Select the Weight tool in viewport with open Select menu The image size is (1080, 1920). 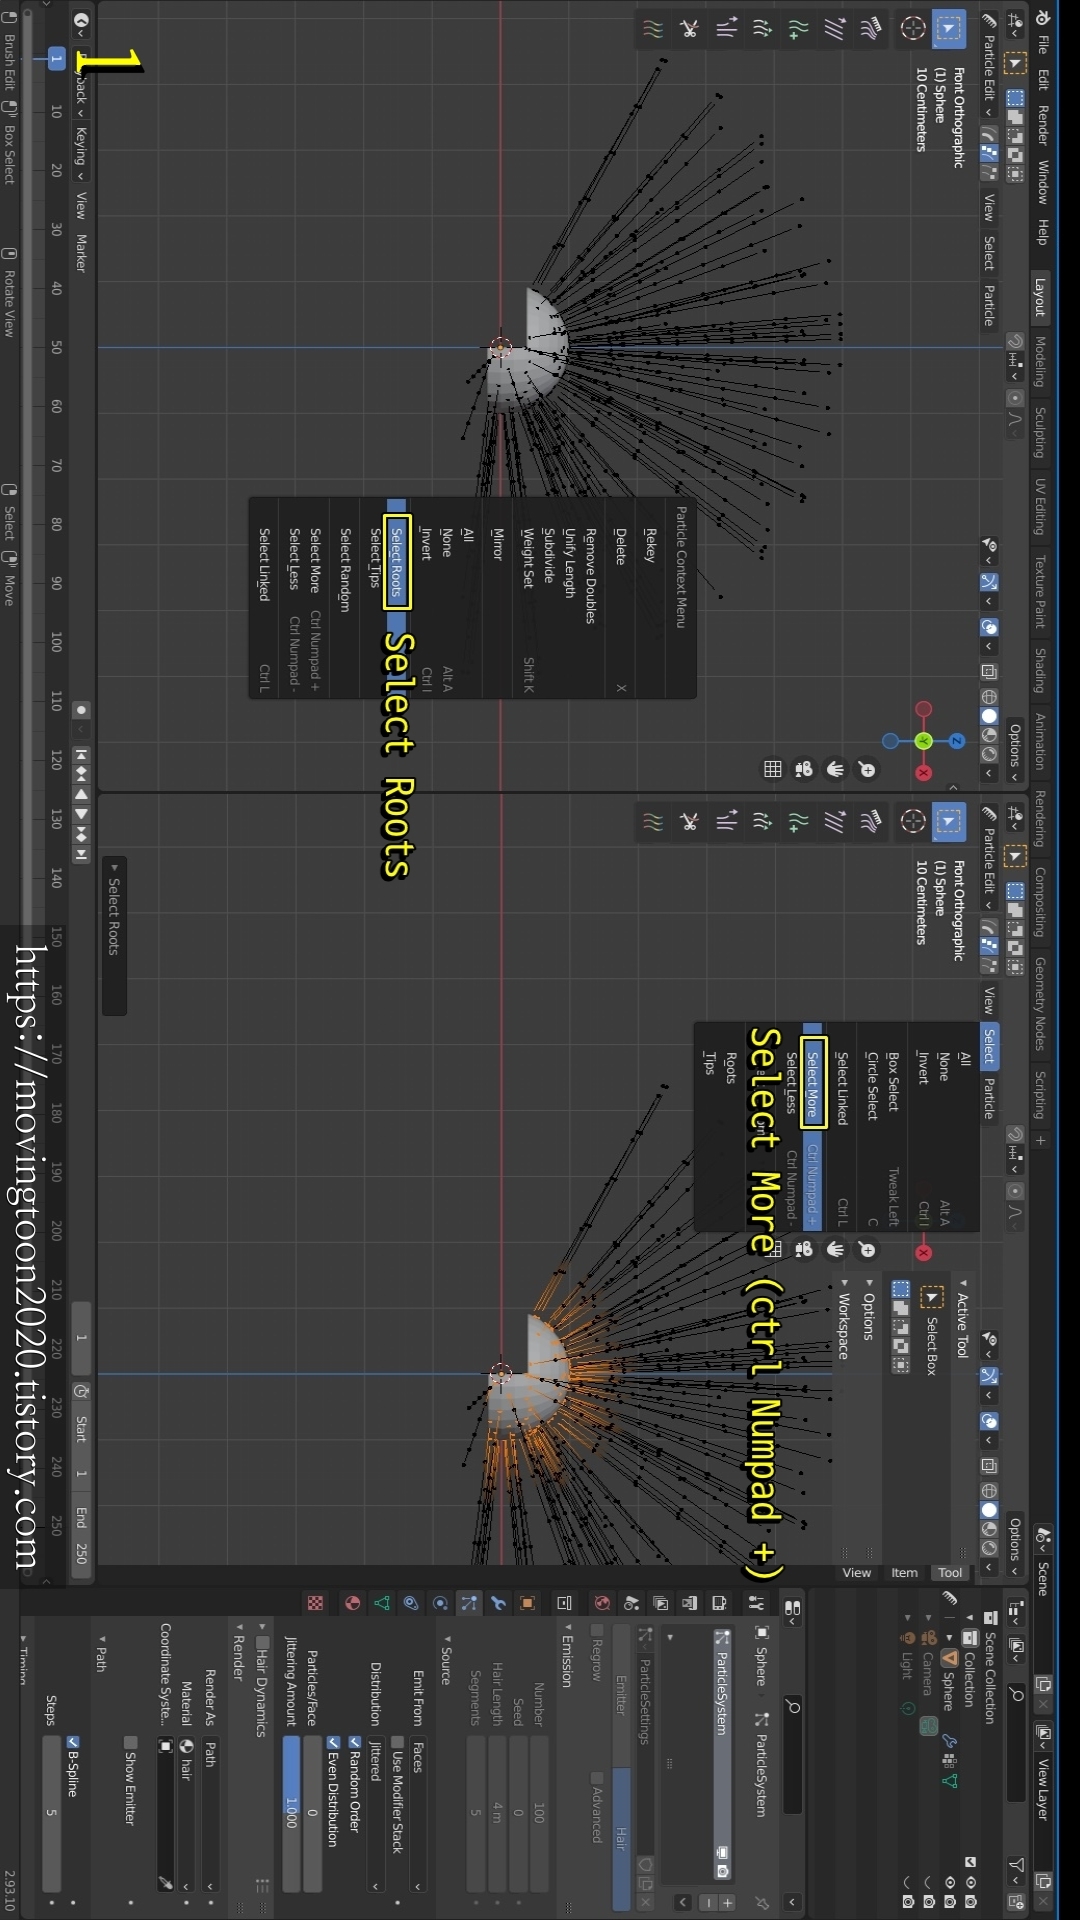[x=653, y=822]
